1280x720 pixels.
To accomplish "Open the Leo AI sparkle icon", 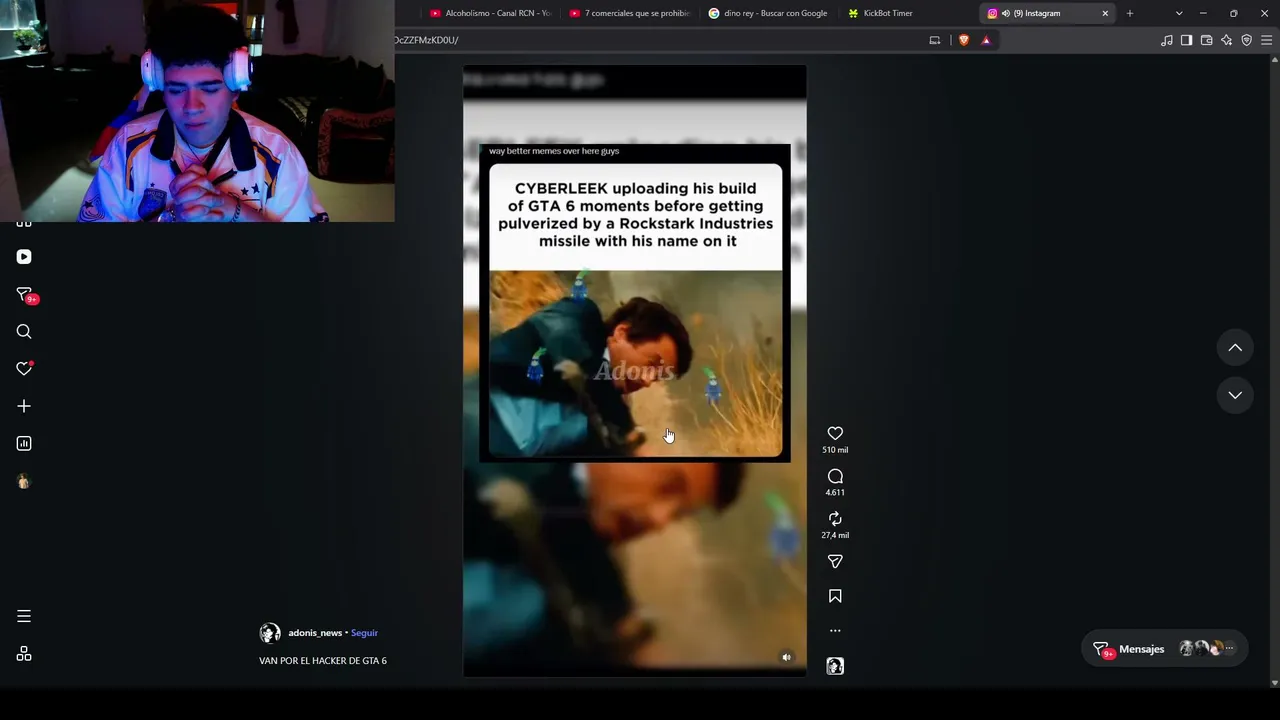I will 1227,40.
